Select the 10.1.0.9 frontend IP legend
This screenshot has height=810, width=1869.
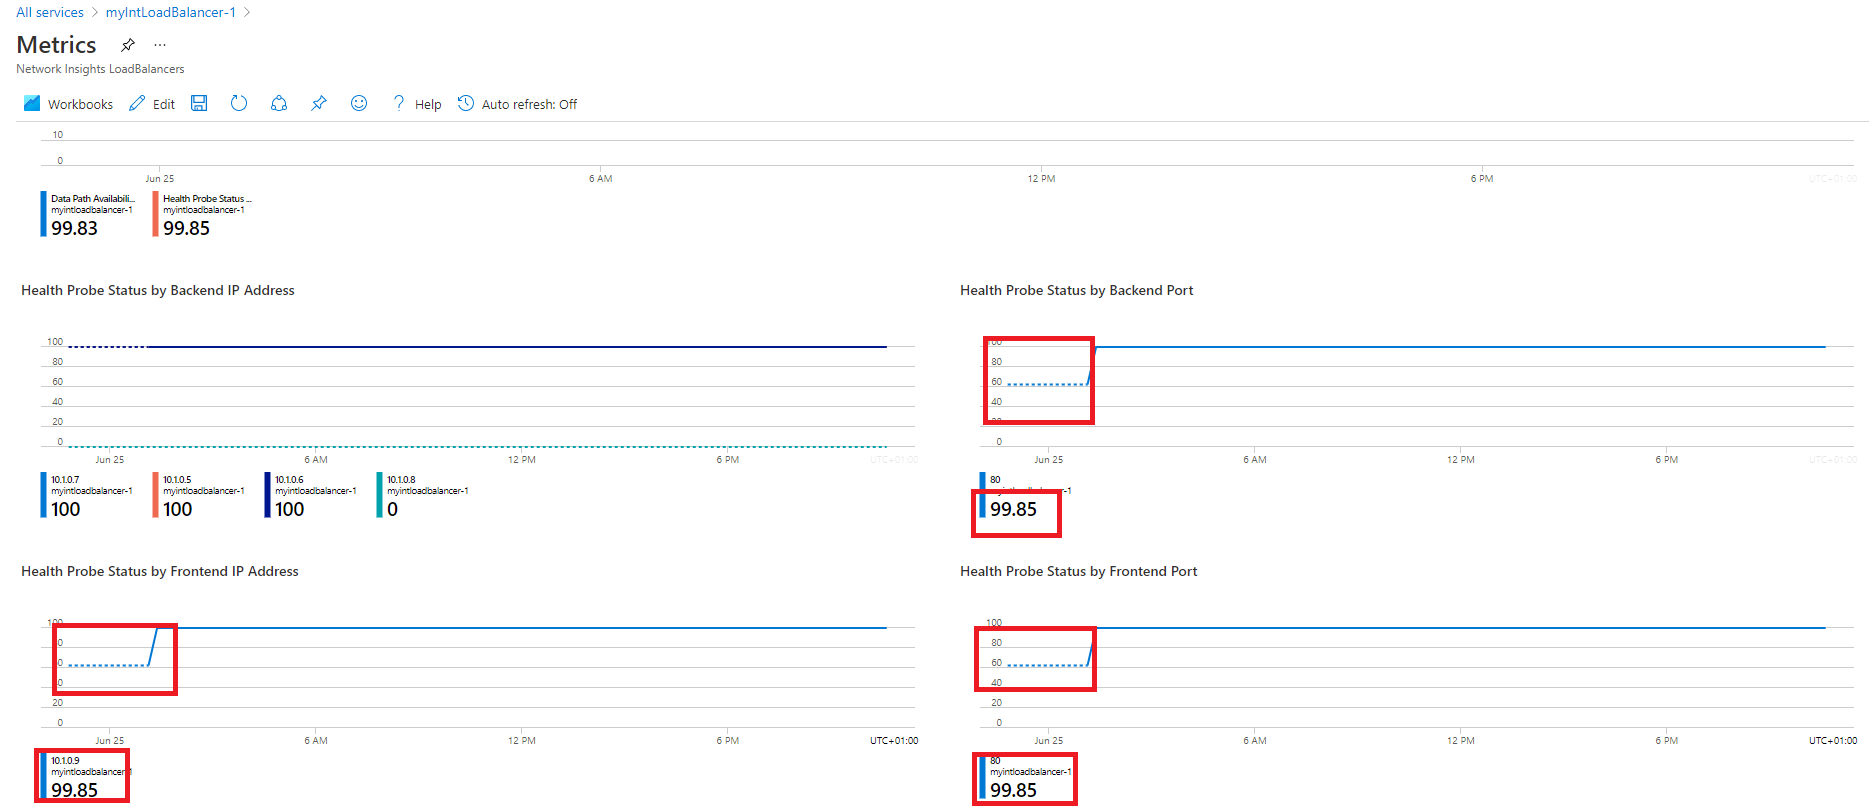(x=86, y=776)
